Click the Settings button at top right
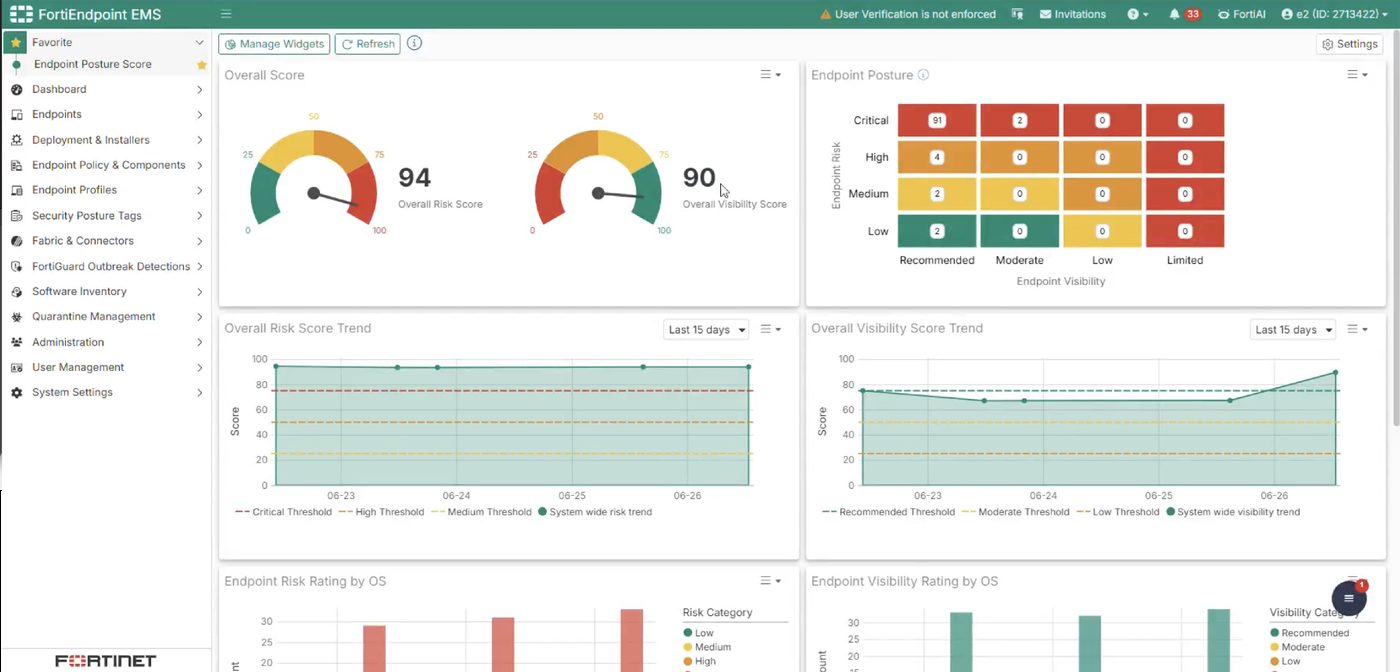 pos(1350,44)
